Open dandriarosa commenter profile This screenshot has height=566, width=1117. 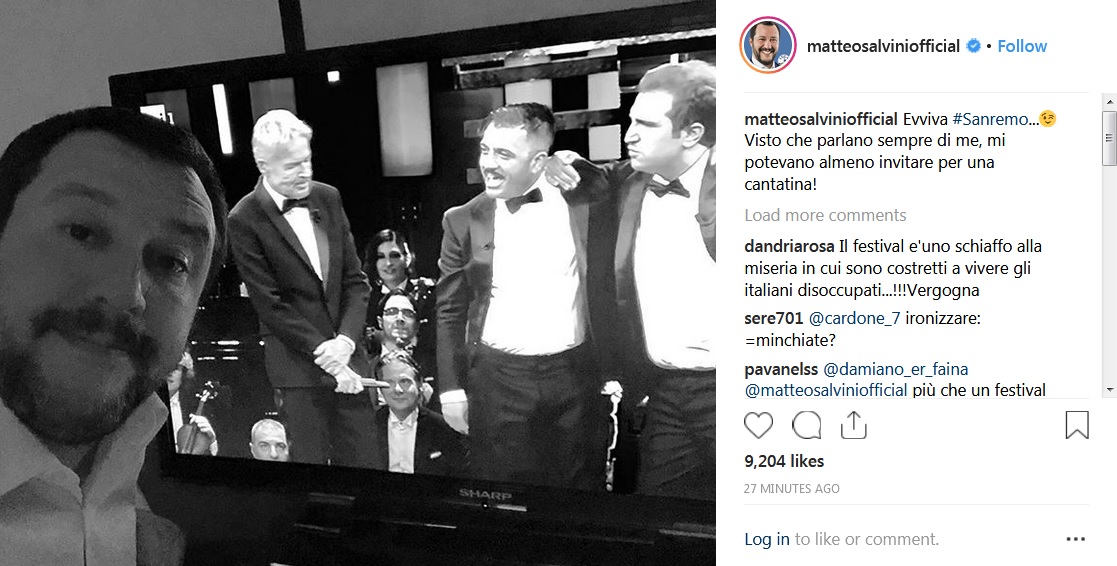click(789, 246)
